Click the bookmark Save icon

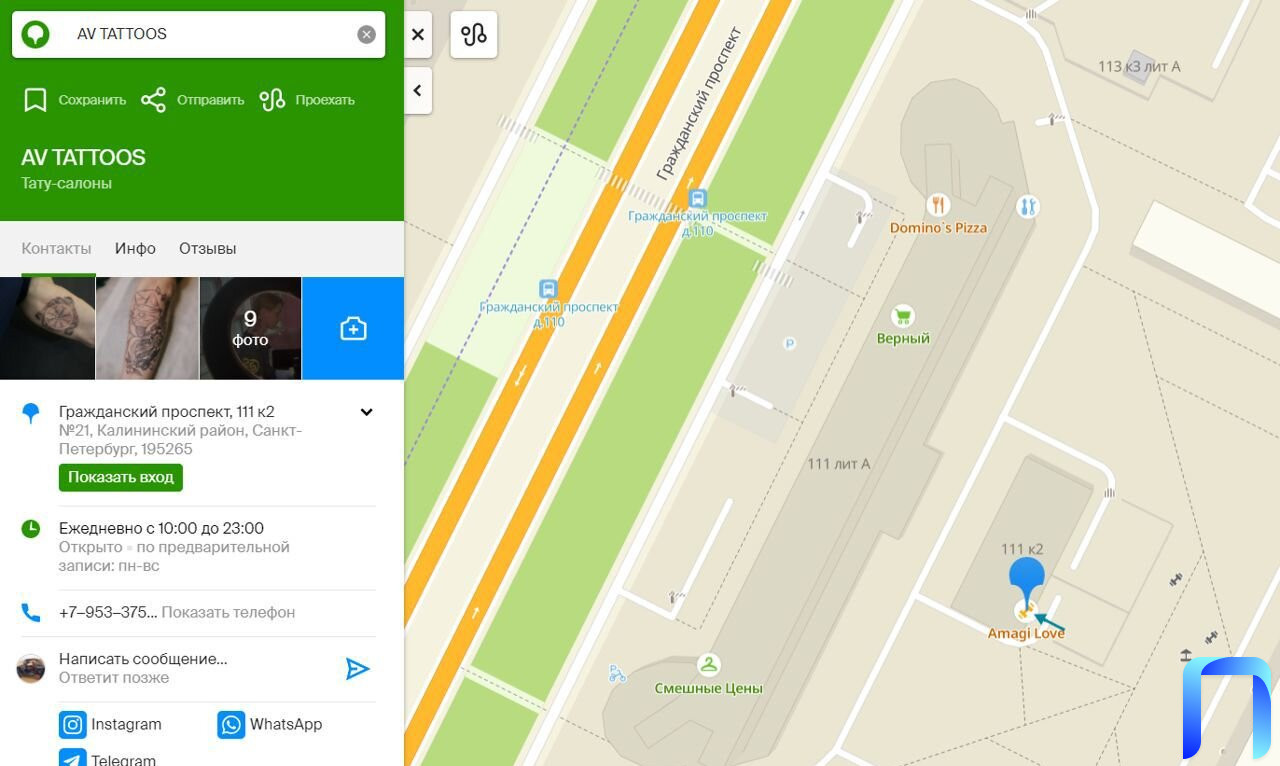pos(36,100)
